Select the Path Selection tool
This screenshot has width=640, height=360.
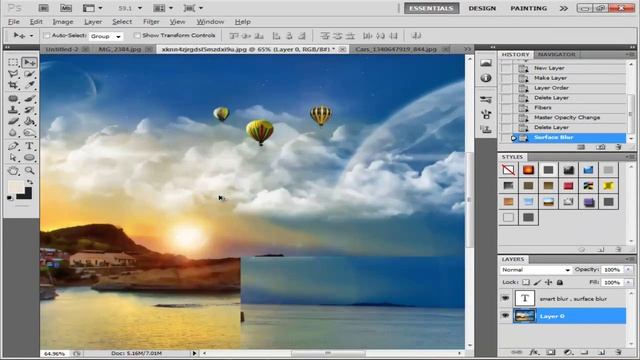point(13,158)
